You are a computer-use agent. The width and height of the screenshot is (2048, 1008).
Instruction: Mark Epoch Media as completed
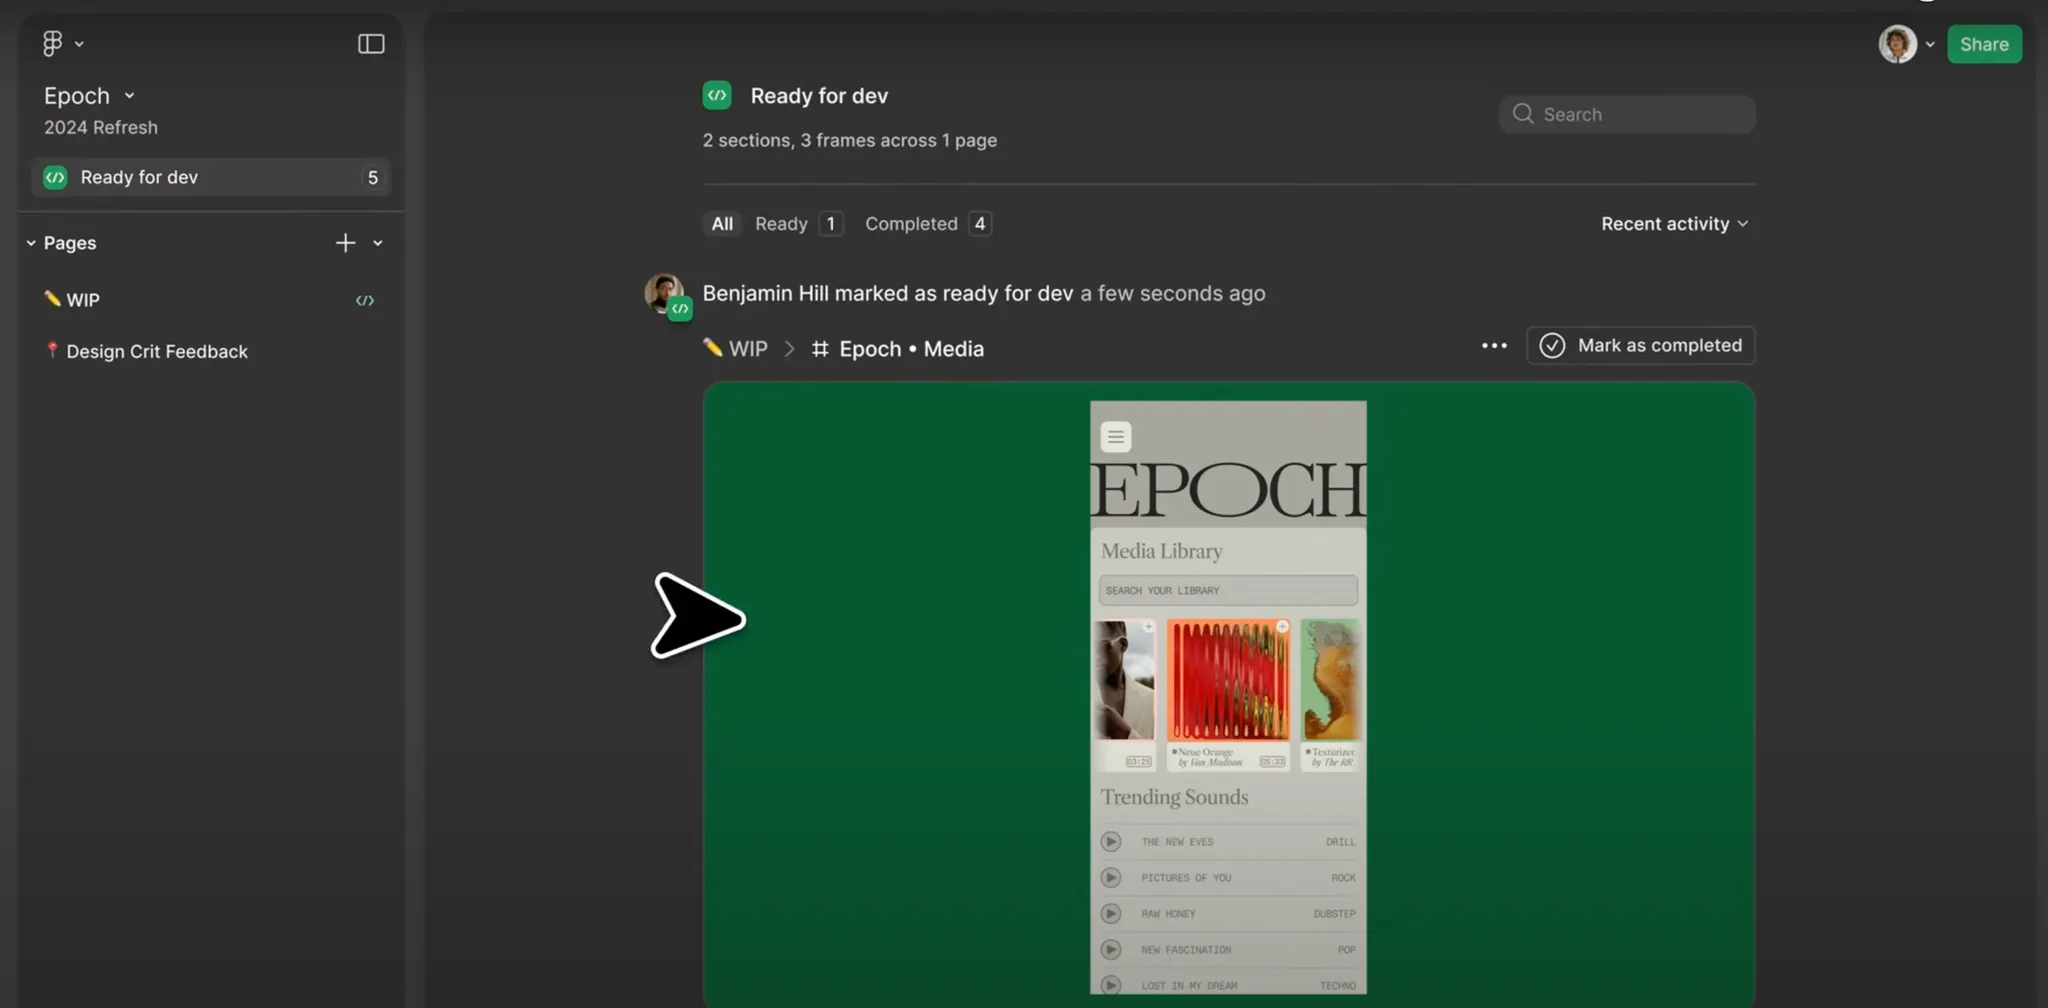pyautogui.click(x=1640, y=345)
